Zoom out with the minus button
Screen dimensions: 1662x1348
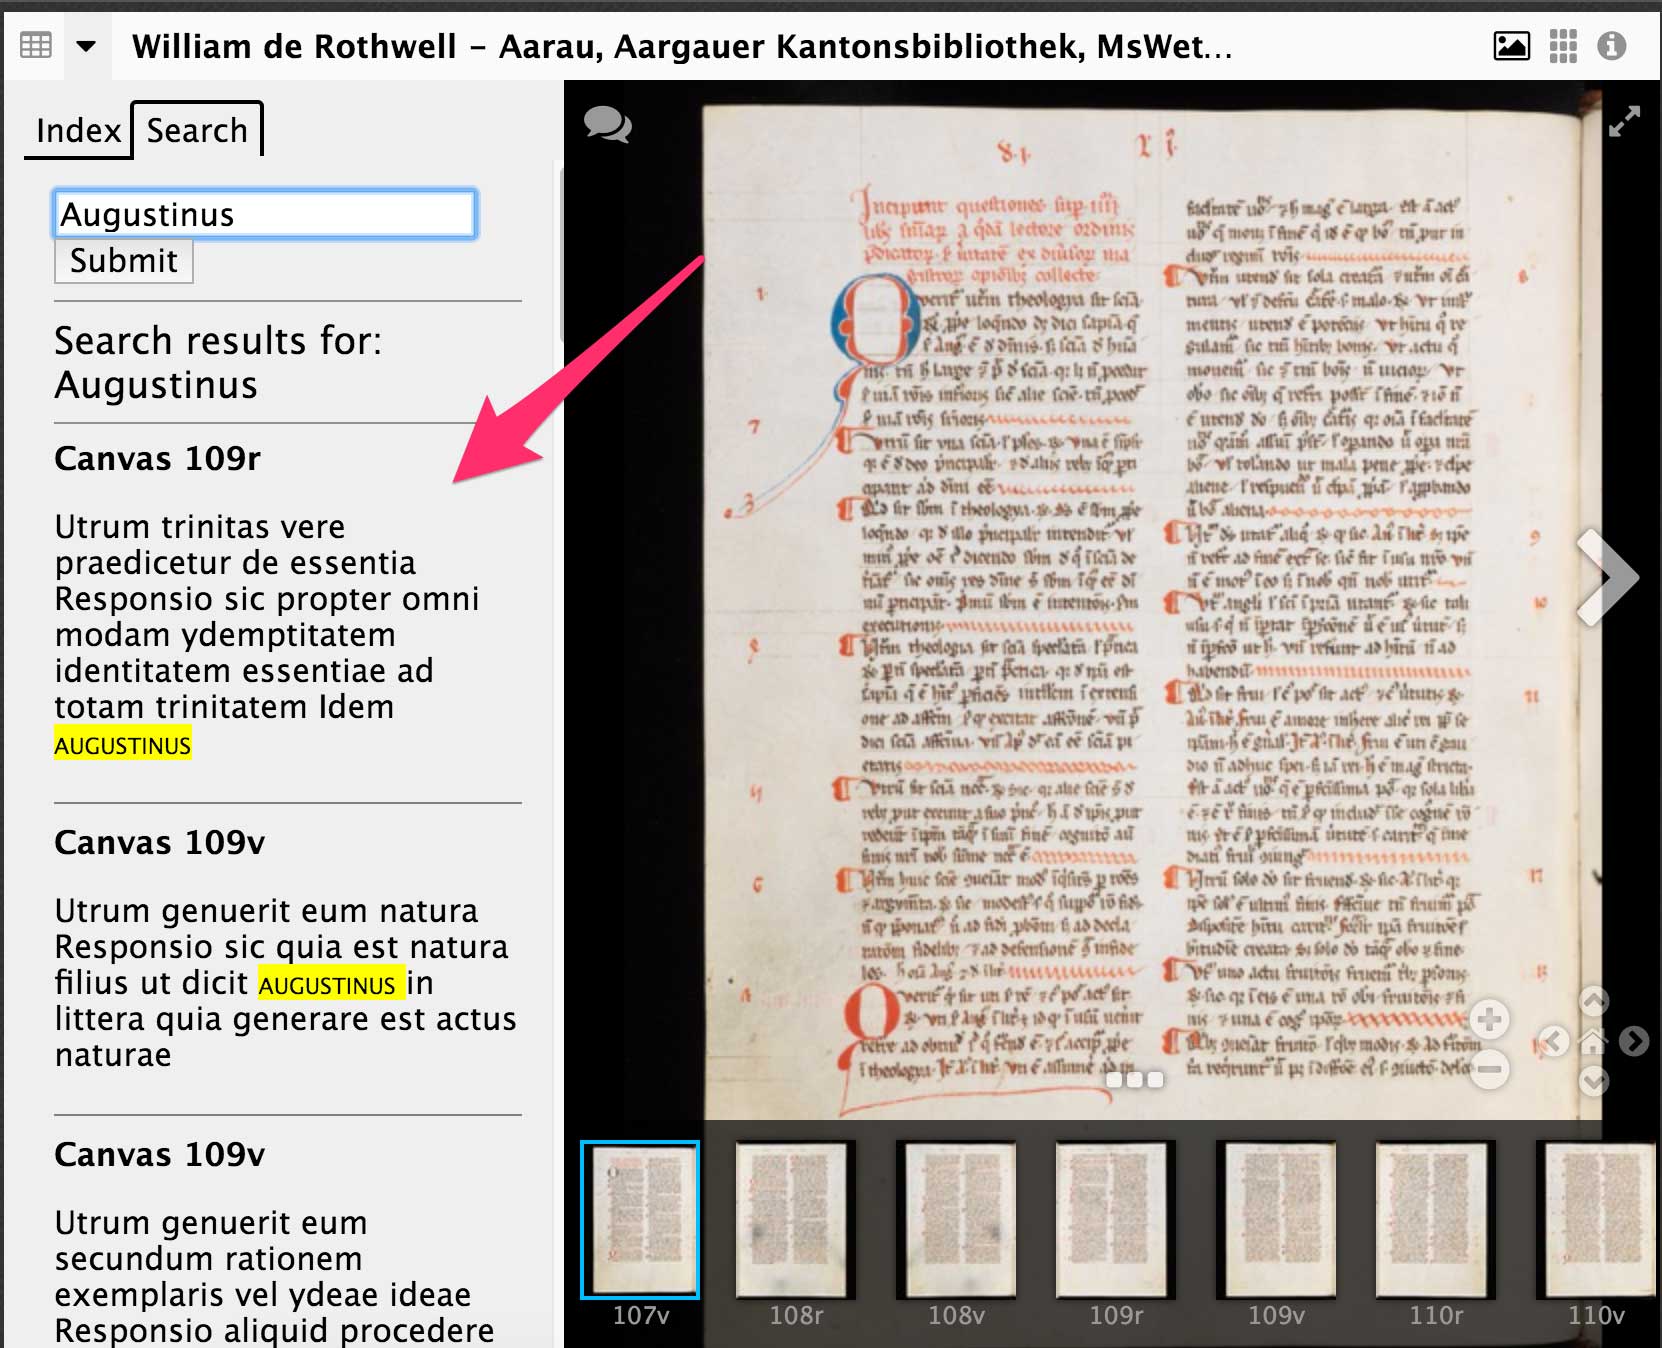[1489, 1069]
